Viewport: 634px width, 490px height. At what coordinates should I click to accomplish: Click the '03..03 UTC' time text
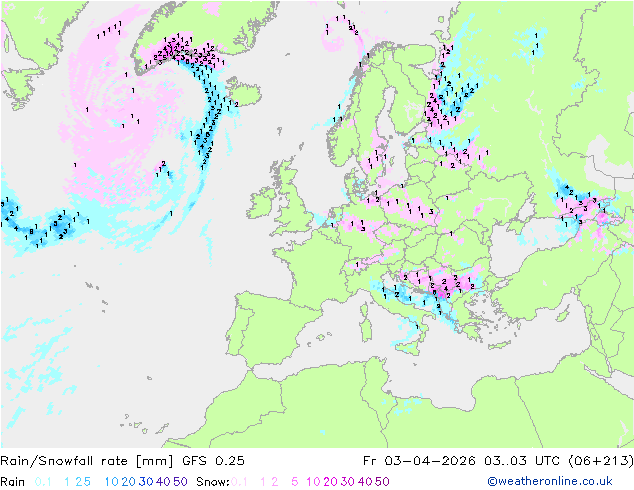point(522,461)
